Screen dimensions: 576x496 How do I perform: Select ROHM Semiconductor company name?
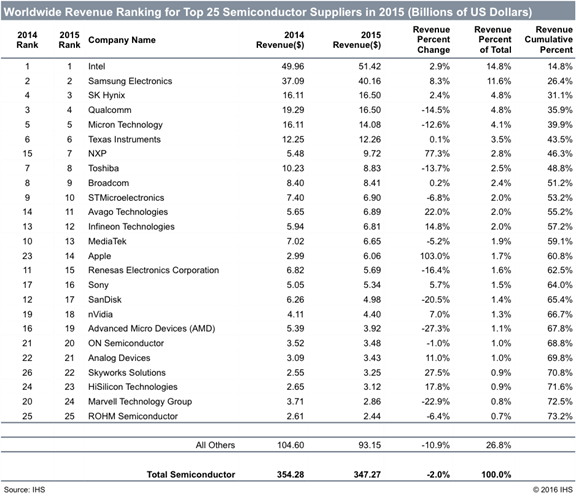pyautogui.click(x=133, y=416)
